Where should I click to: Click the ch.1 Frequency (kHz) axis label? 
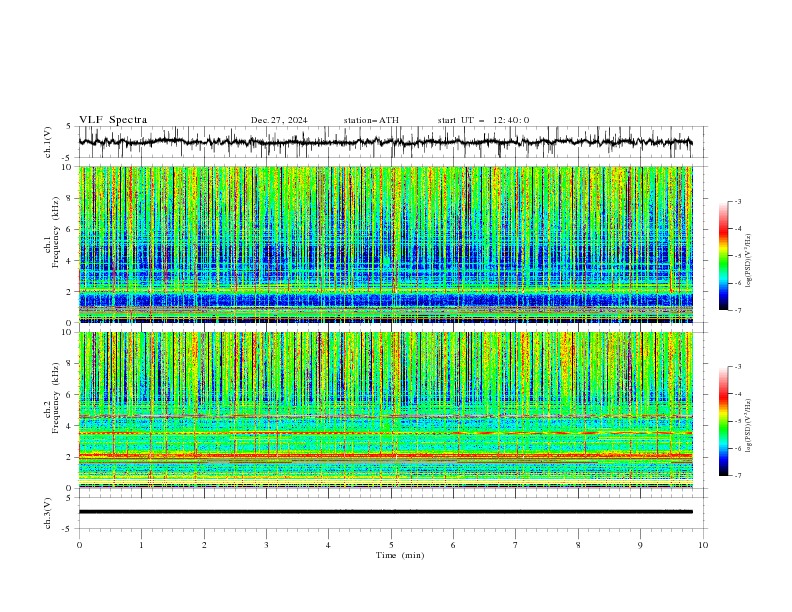click(x=52, y=232)
